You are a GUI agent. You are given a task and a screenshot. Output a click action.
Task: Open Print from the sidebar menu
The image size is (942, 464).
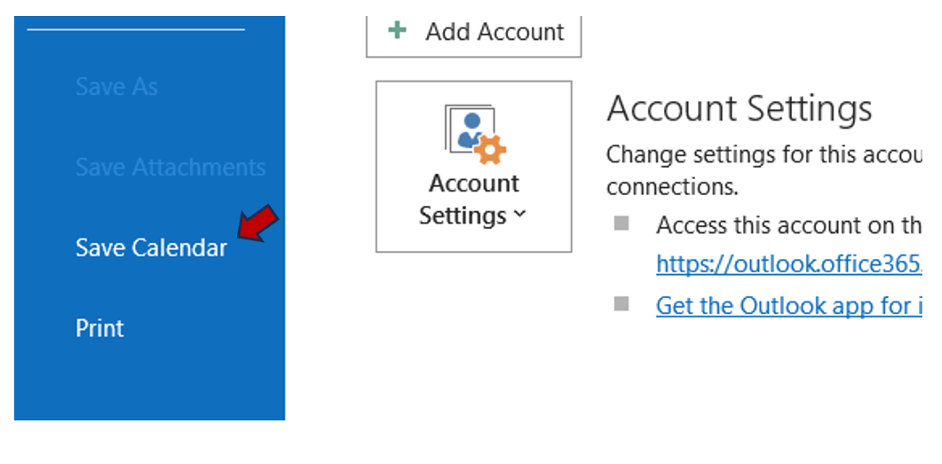(100, 328)
